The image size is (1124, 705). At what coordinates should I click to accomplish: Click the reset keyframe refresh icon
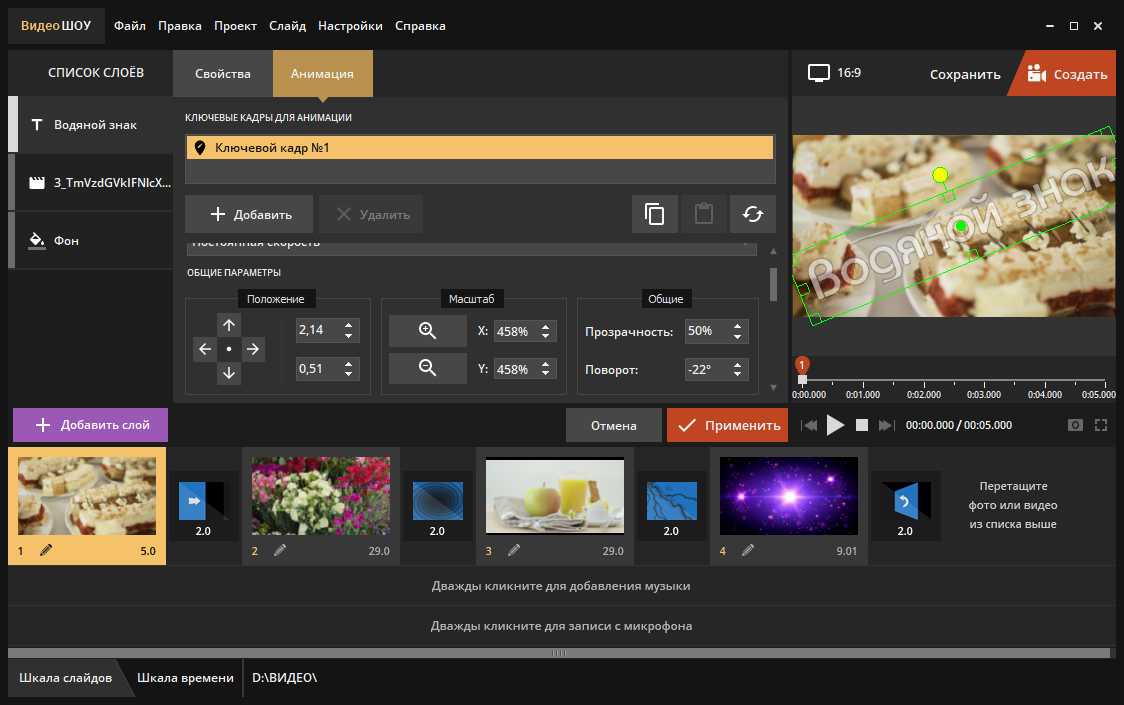[x=752, y=214]
